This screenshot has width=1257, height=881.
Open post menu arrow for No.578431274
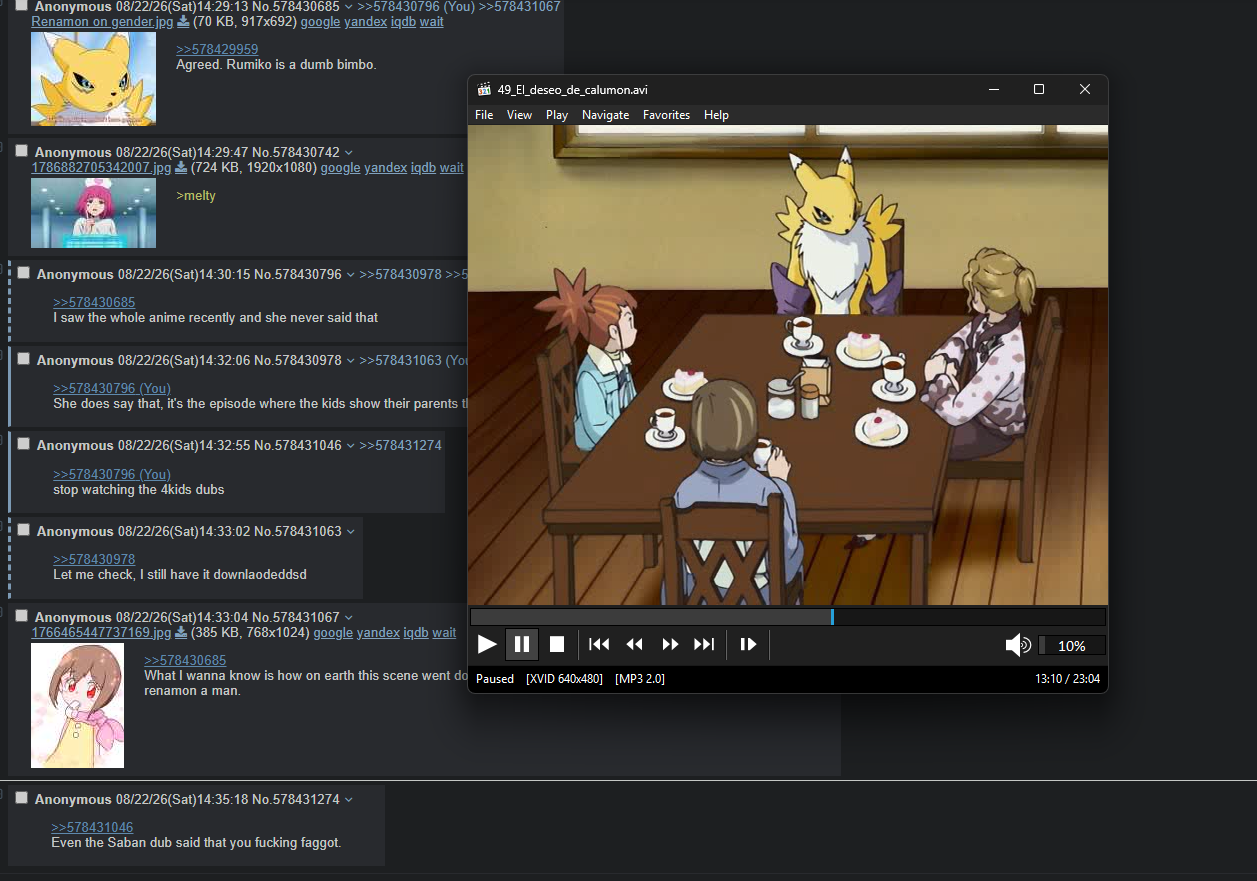pos(348,800)
